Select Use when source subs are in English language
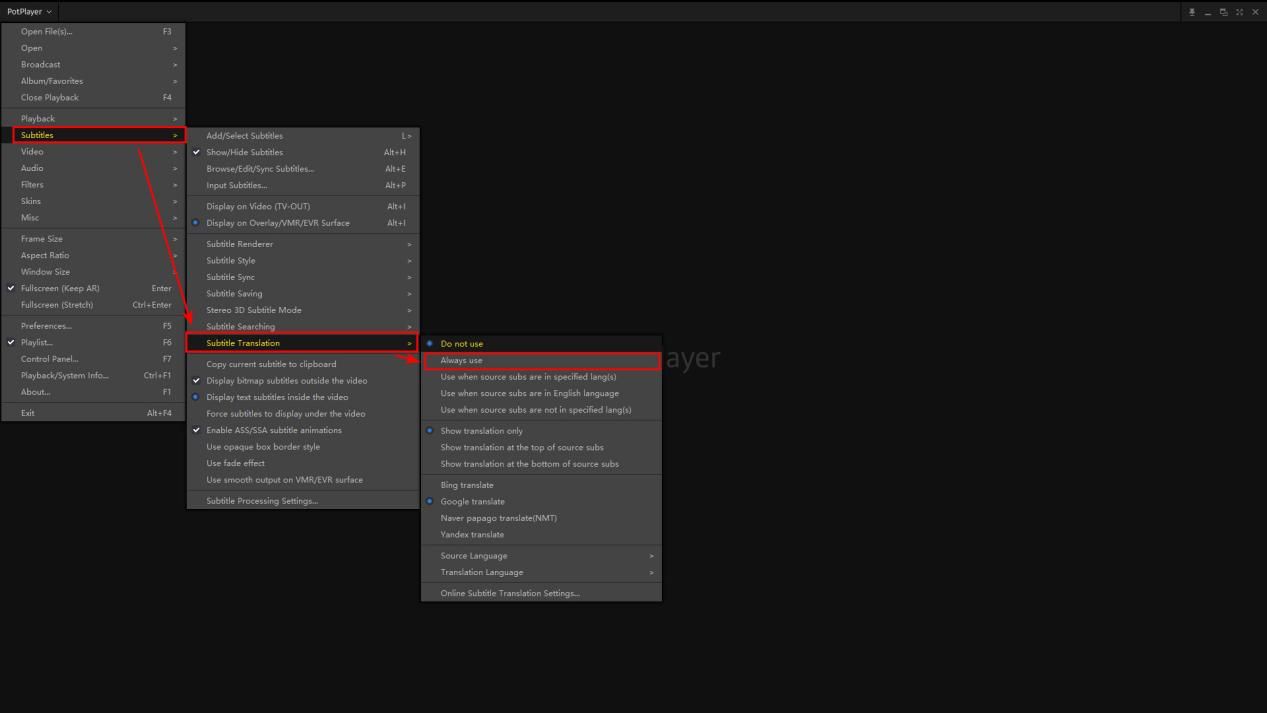Viewport: 1267px width, 713px height. (x=541, y=393)
